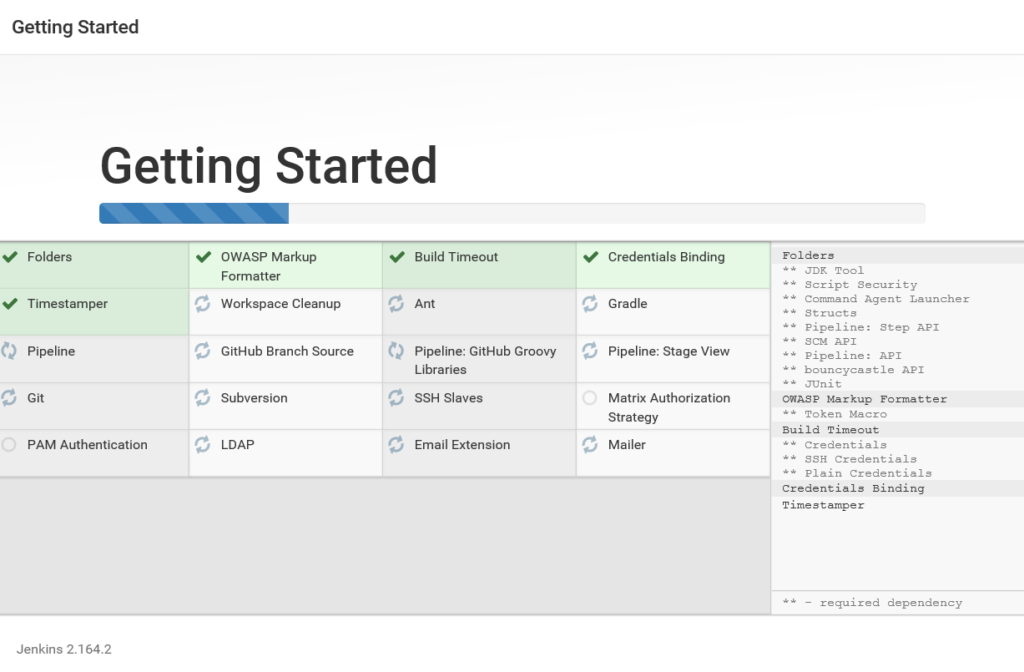The image size is (1024, 672).
Task: Click the Token Macro log entry
Action: (x=846, y=414)
